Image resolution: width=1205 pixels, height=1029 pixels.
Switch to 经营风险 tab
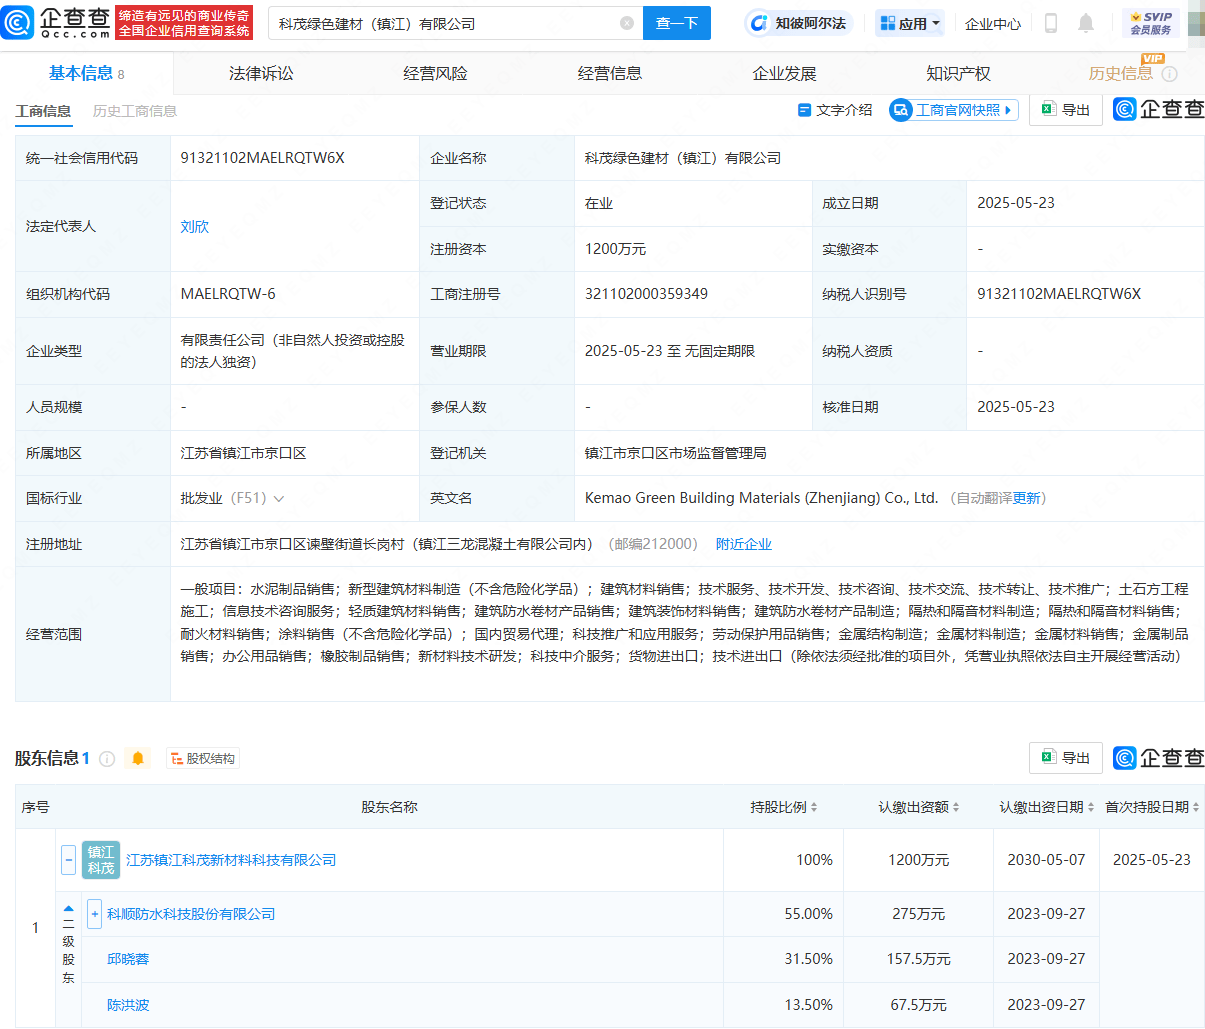click(435, 74)
